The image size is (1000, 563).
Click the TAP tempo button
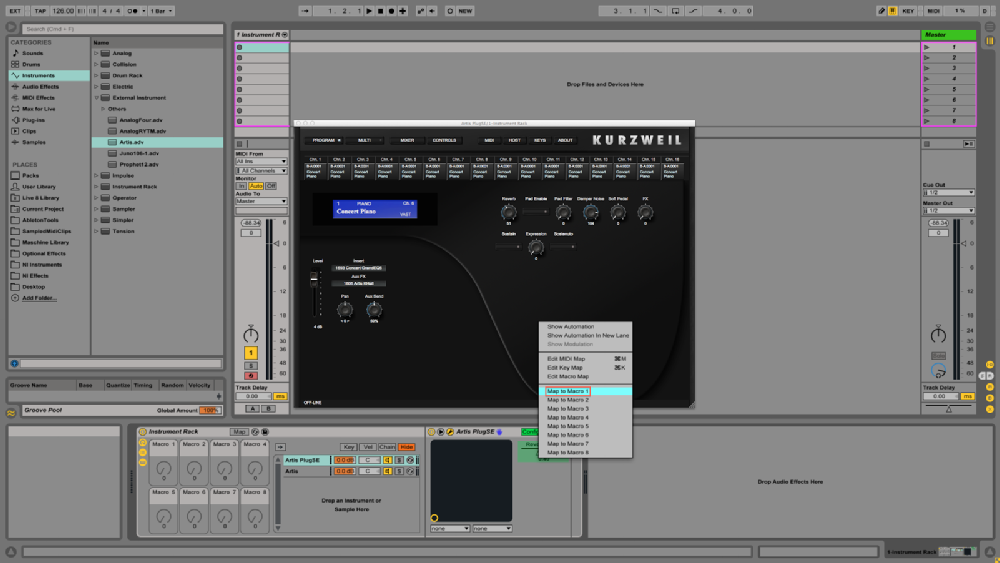(x=39, y=11)
